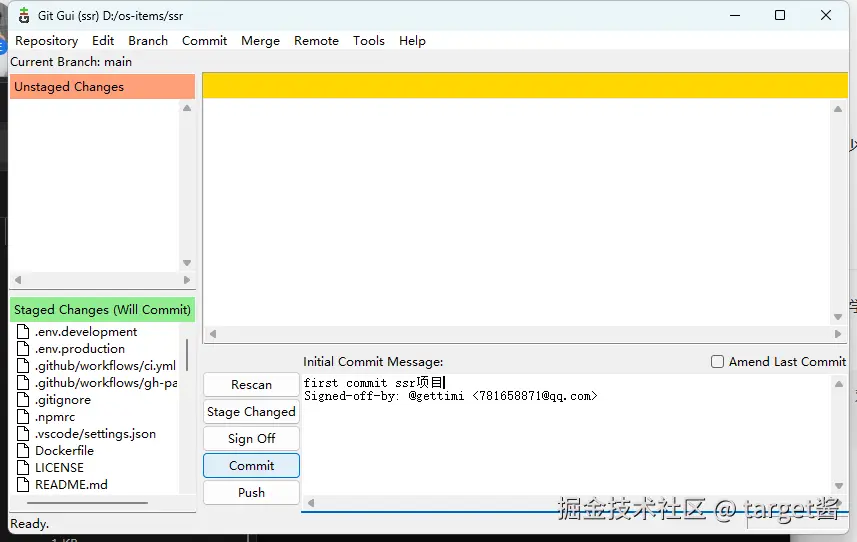Image resolution: width=857 pixels, height=542 pixels.
Task: Click down arrow of Unstaged Changes scrollbar
Action: [187, 263]
